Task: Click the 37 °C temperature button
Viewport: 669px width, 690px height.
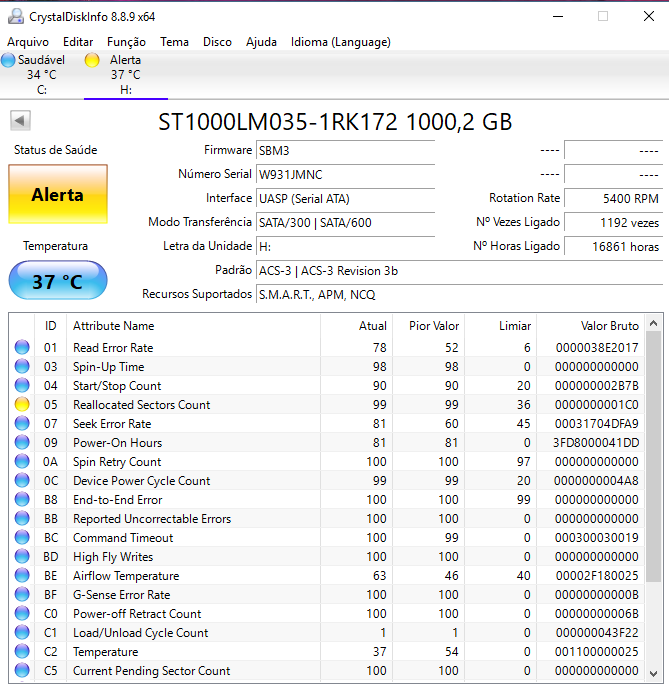Action: (58, 280)
